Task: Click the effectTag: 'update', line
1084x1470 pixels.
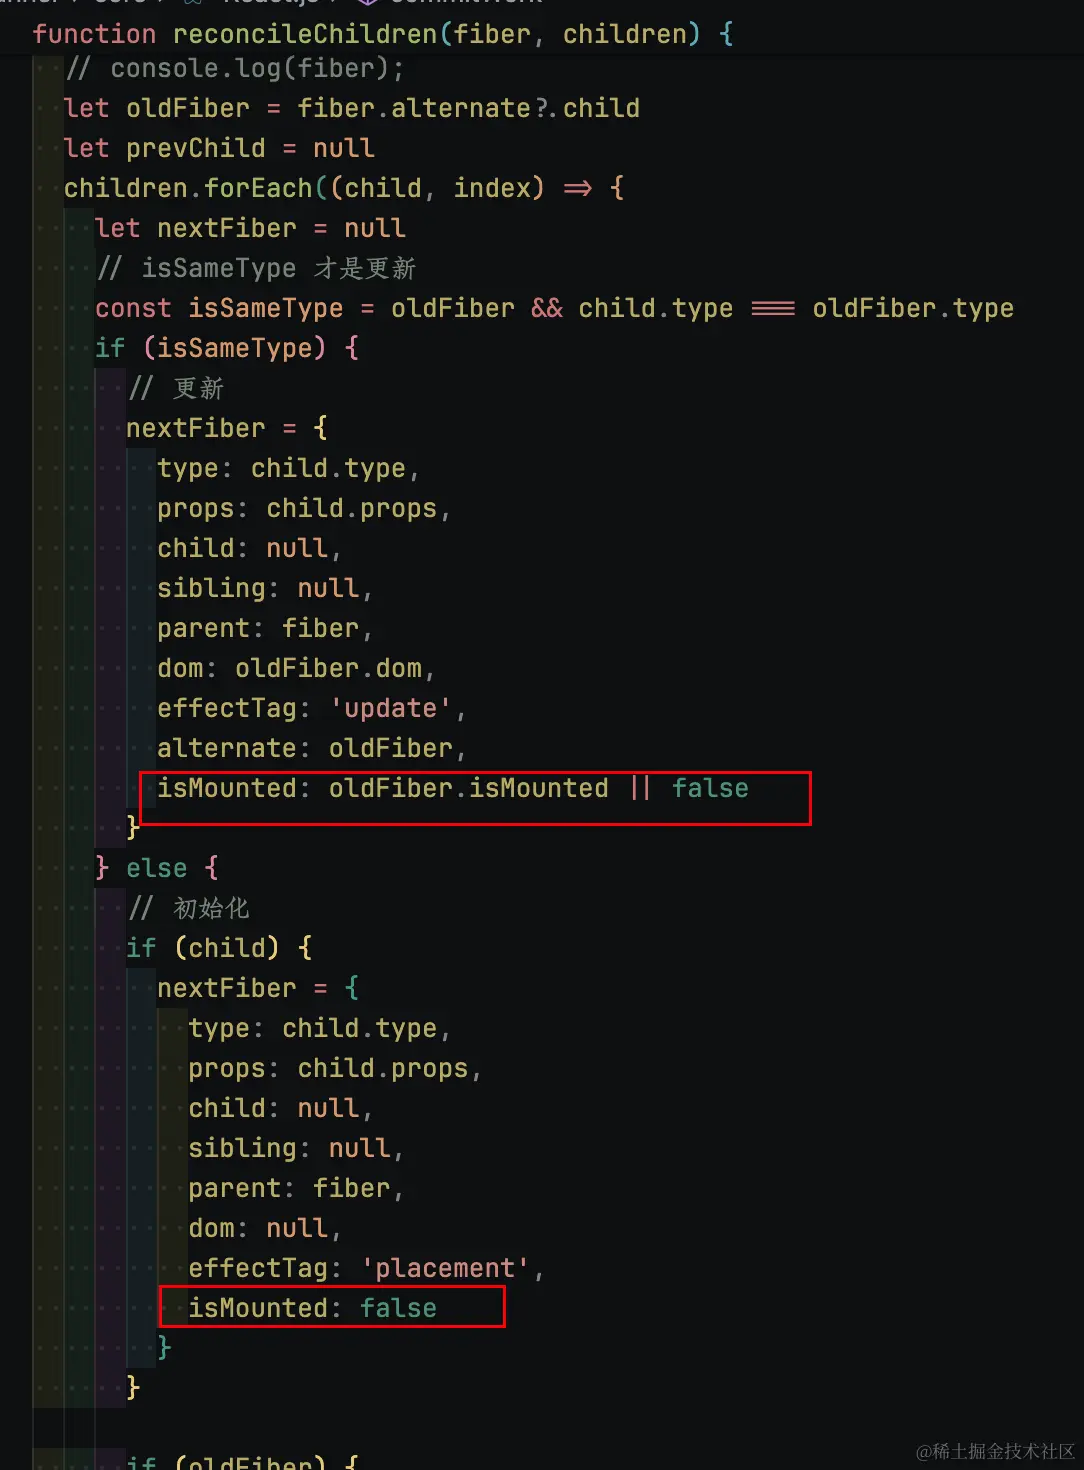Action: (311, 708)
